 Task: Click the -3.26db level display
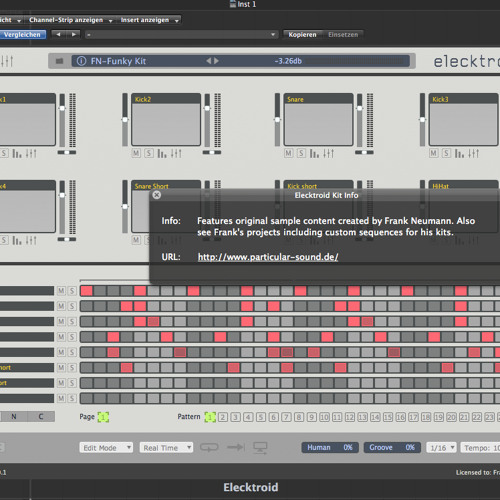click(288, 61)
